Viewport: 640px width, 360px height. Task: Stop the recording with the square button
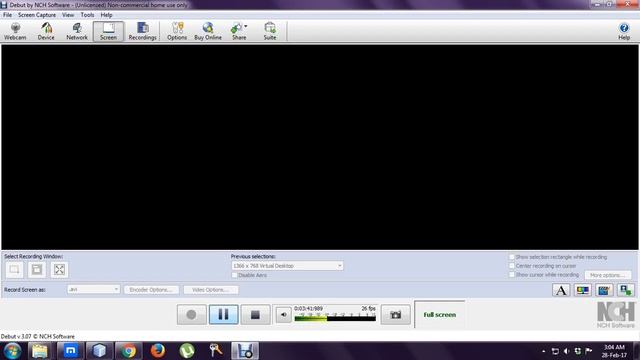pos(255,315)
